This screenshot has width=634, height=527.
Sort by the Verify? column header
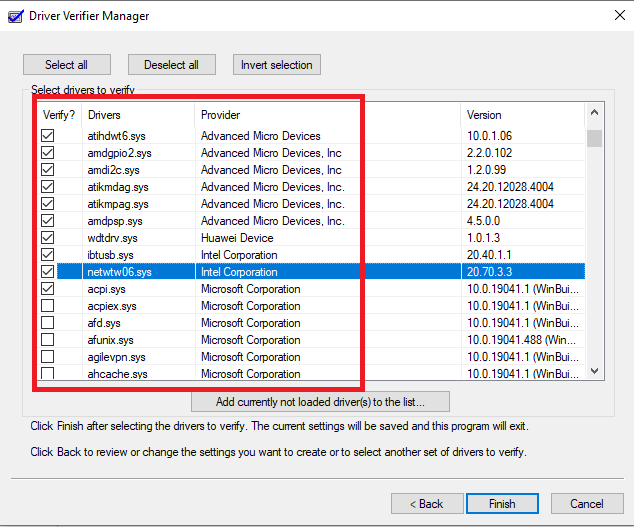click(59, 115)
